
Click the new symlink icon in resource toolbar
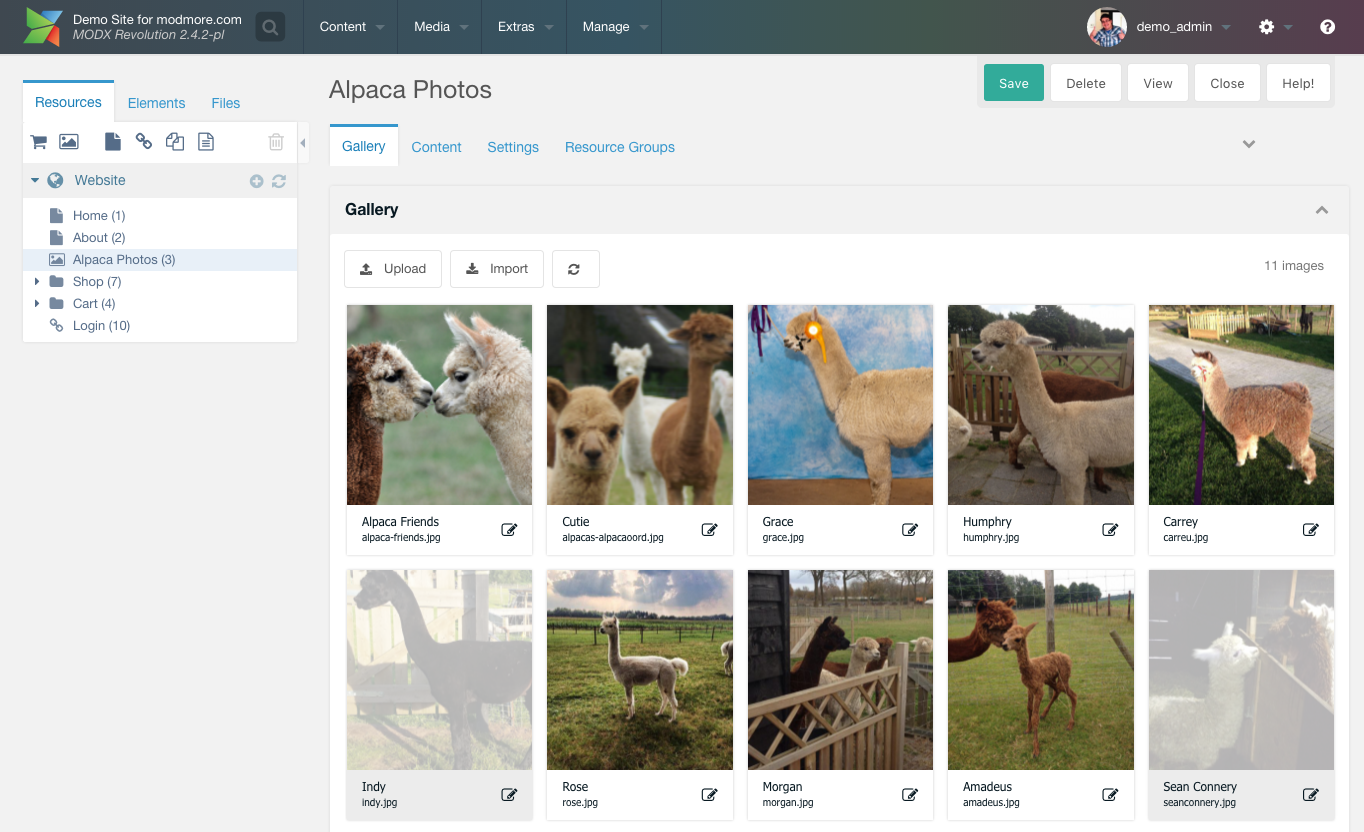[x=175, y=142]
